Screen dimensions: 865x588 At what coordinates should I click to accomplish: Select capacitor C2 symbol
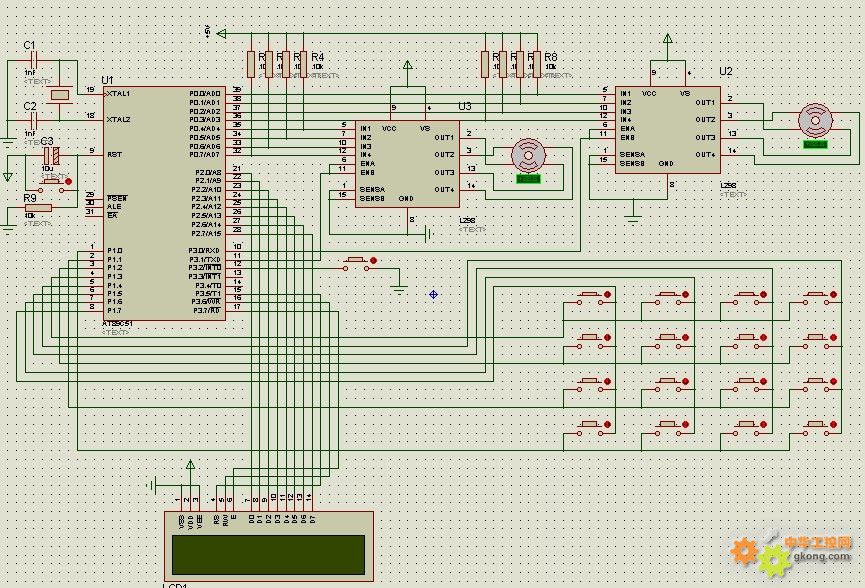[33, 120]
